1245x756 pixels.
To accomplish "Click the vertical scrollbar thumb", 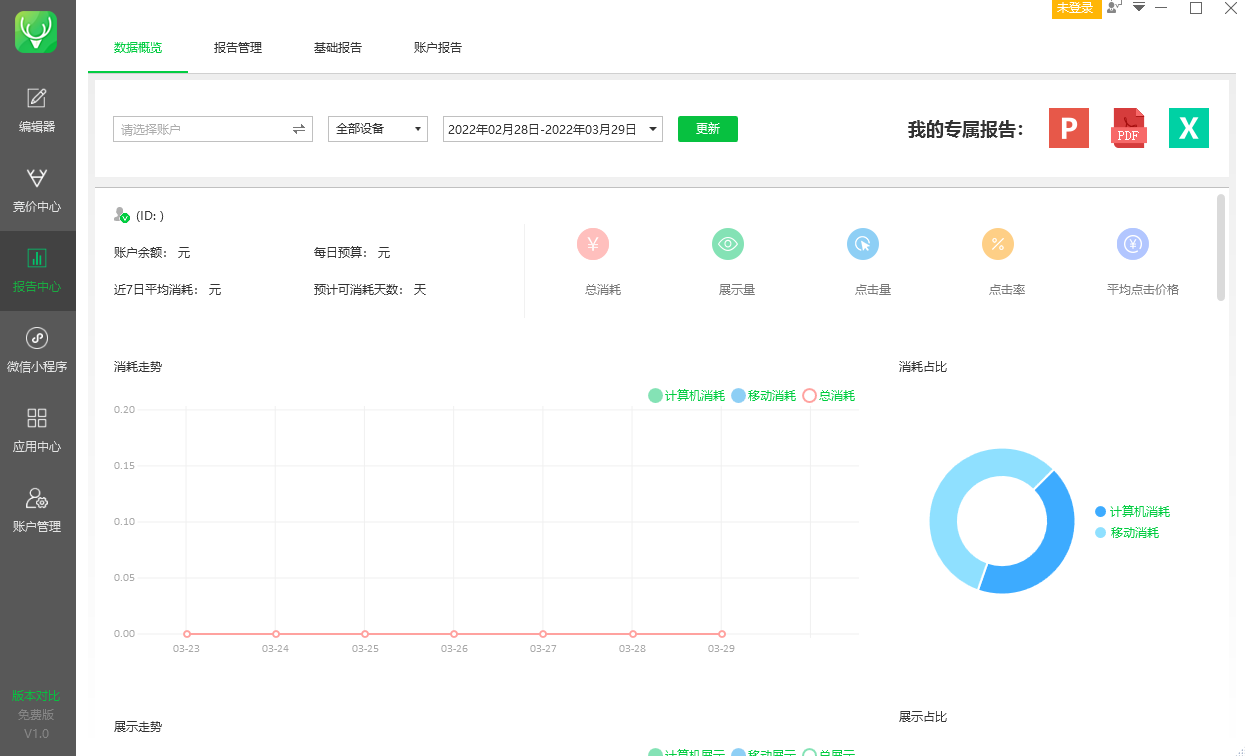I will point(1221,247).
